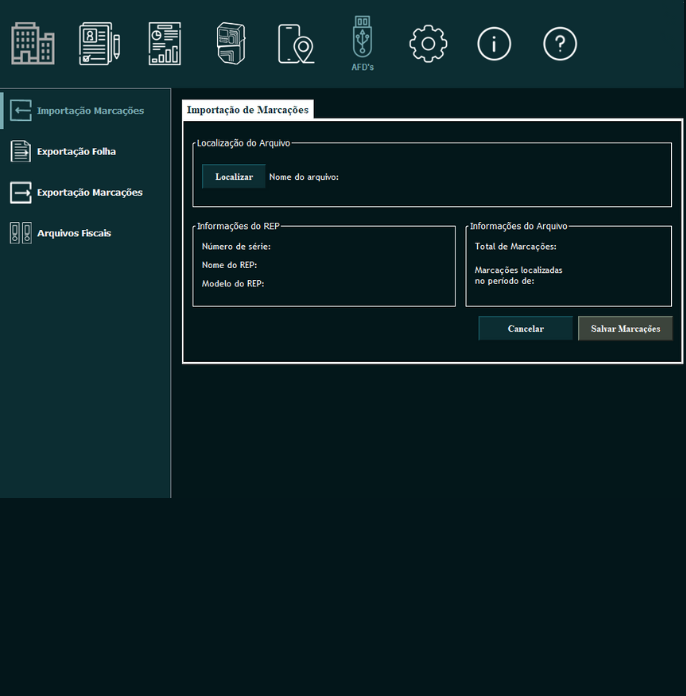Image resolution: width=686 pixels, height=696 pixels.
Task: Click the Informações do REP group title
Action: 238,226
